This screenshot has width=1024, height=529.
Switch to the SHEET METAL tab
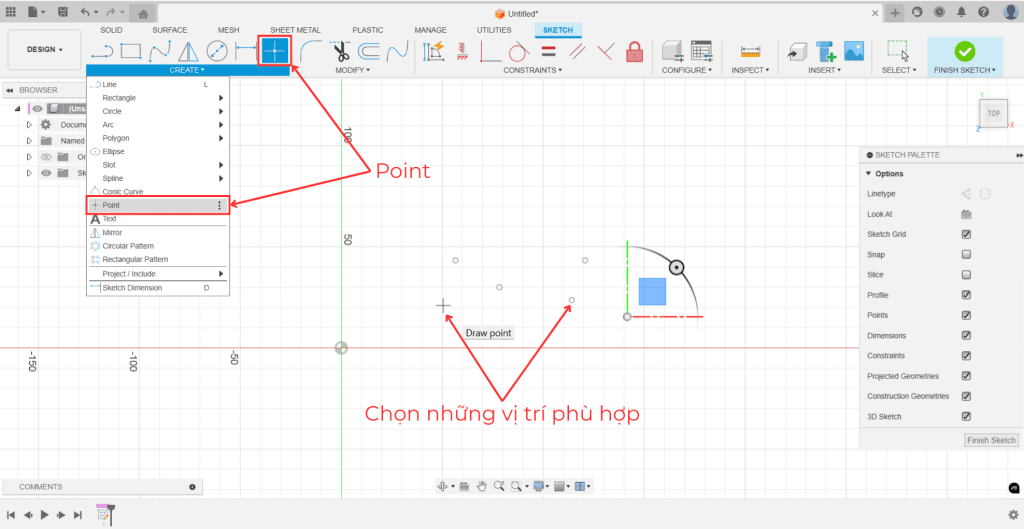click(x=295, y=30)
